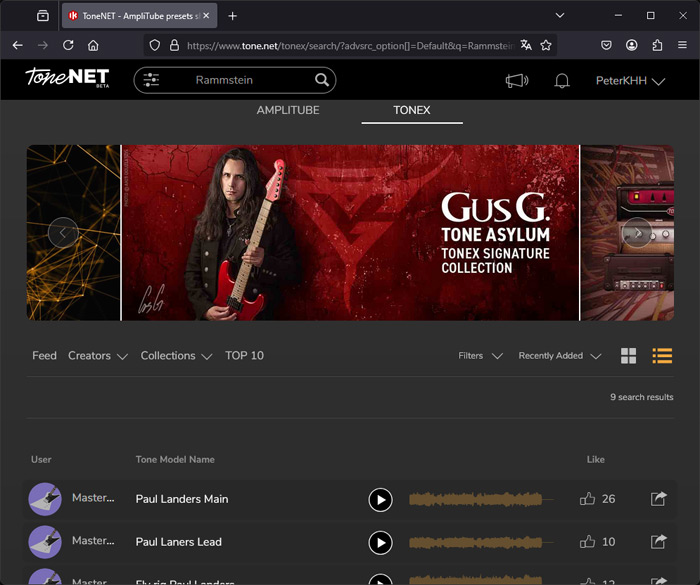This screenshot has height=585, width=700.
Task: Select the TONEX tab
Action: click(412, 110)
